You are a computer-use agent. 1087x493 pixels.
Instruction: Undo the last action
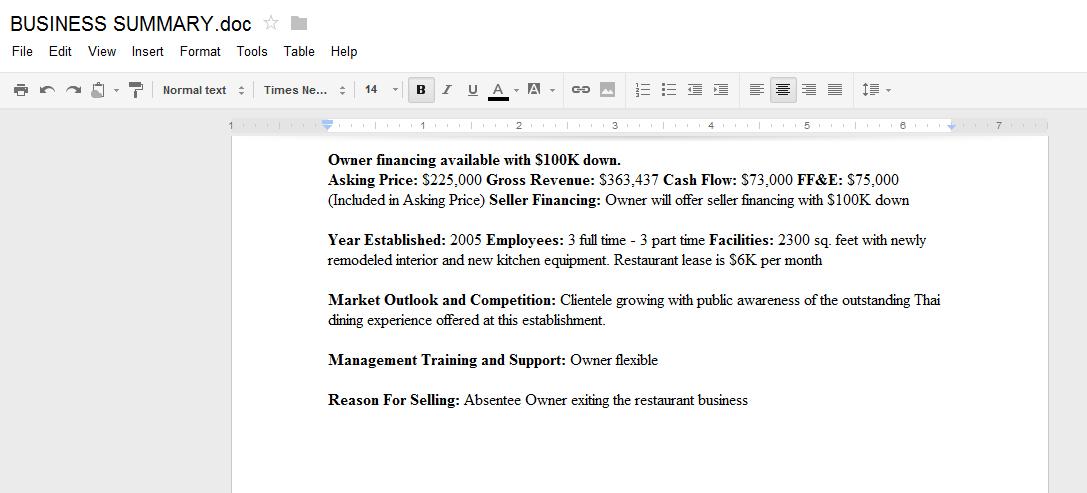[x=47, y=90]
